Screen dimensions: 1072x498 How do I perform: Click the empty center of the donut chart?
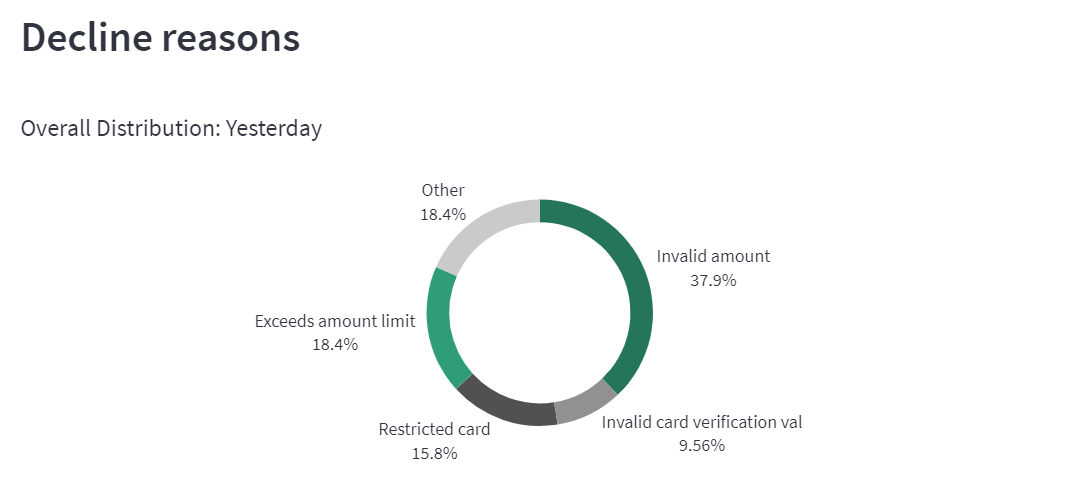click(540, 313)
